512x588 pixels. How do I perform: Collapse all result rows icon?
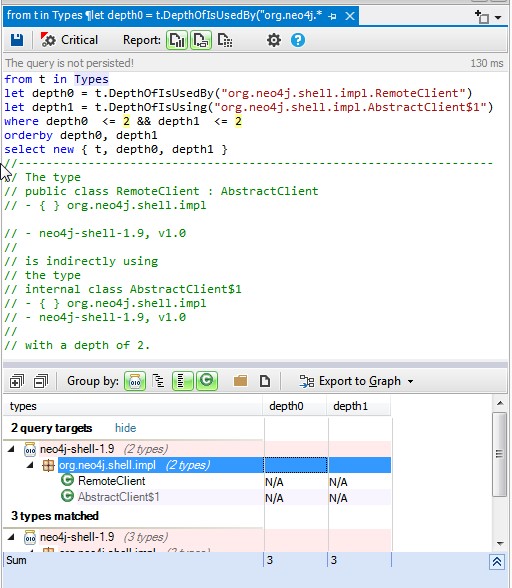pos(41,381)
